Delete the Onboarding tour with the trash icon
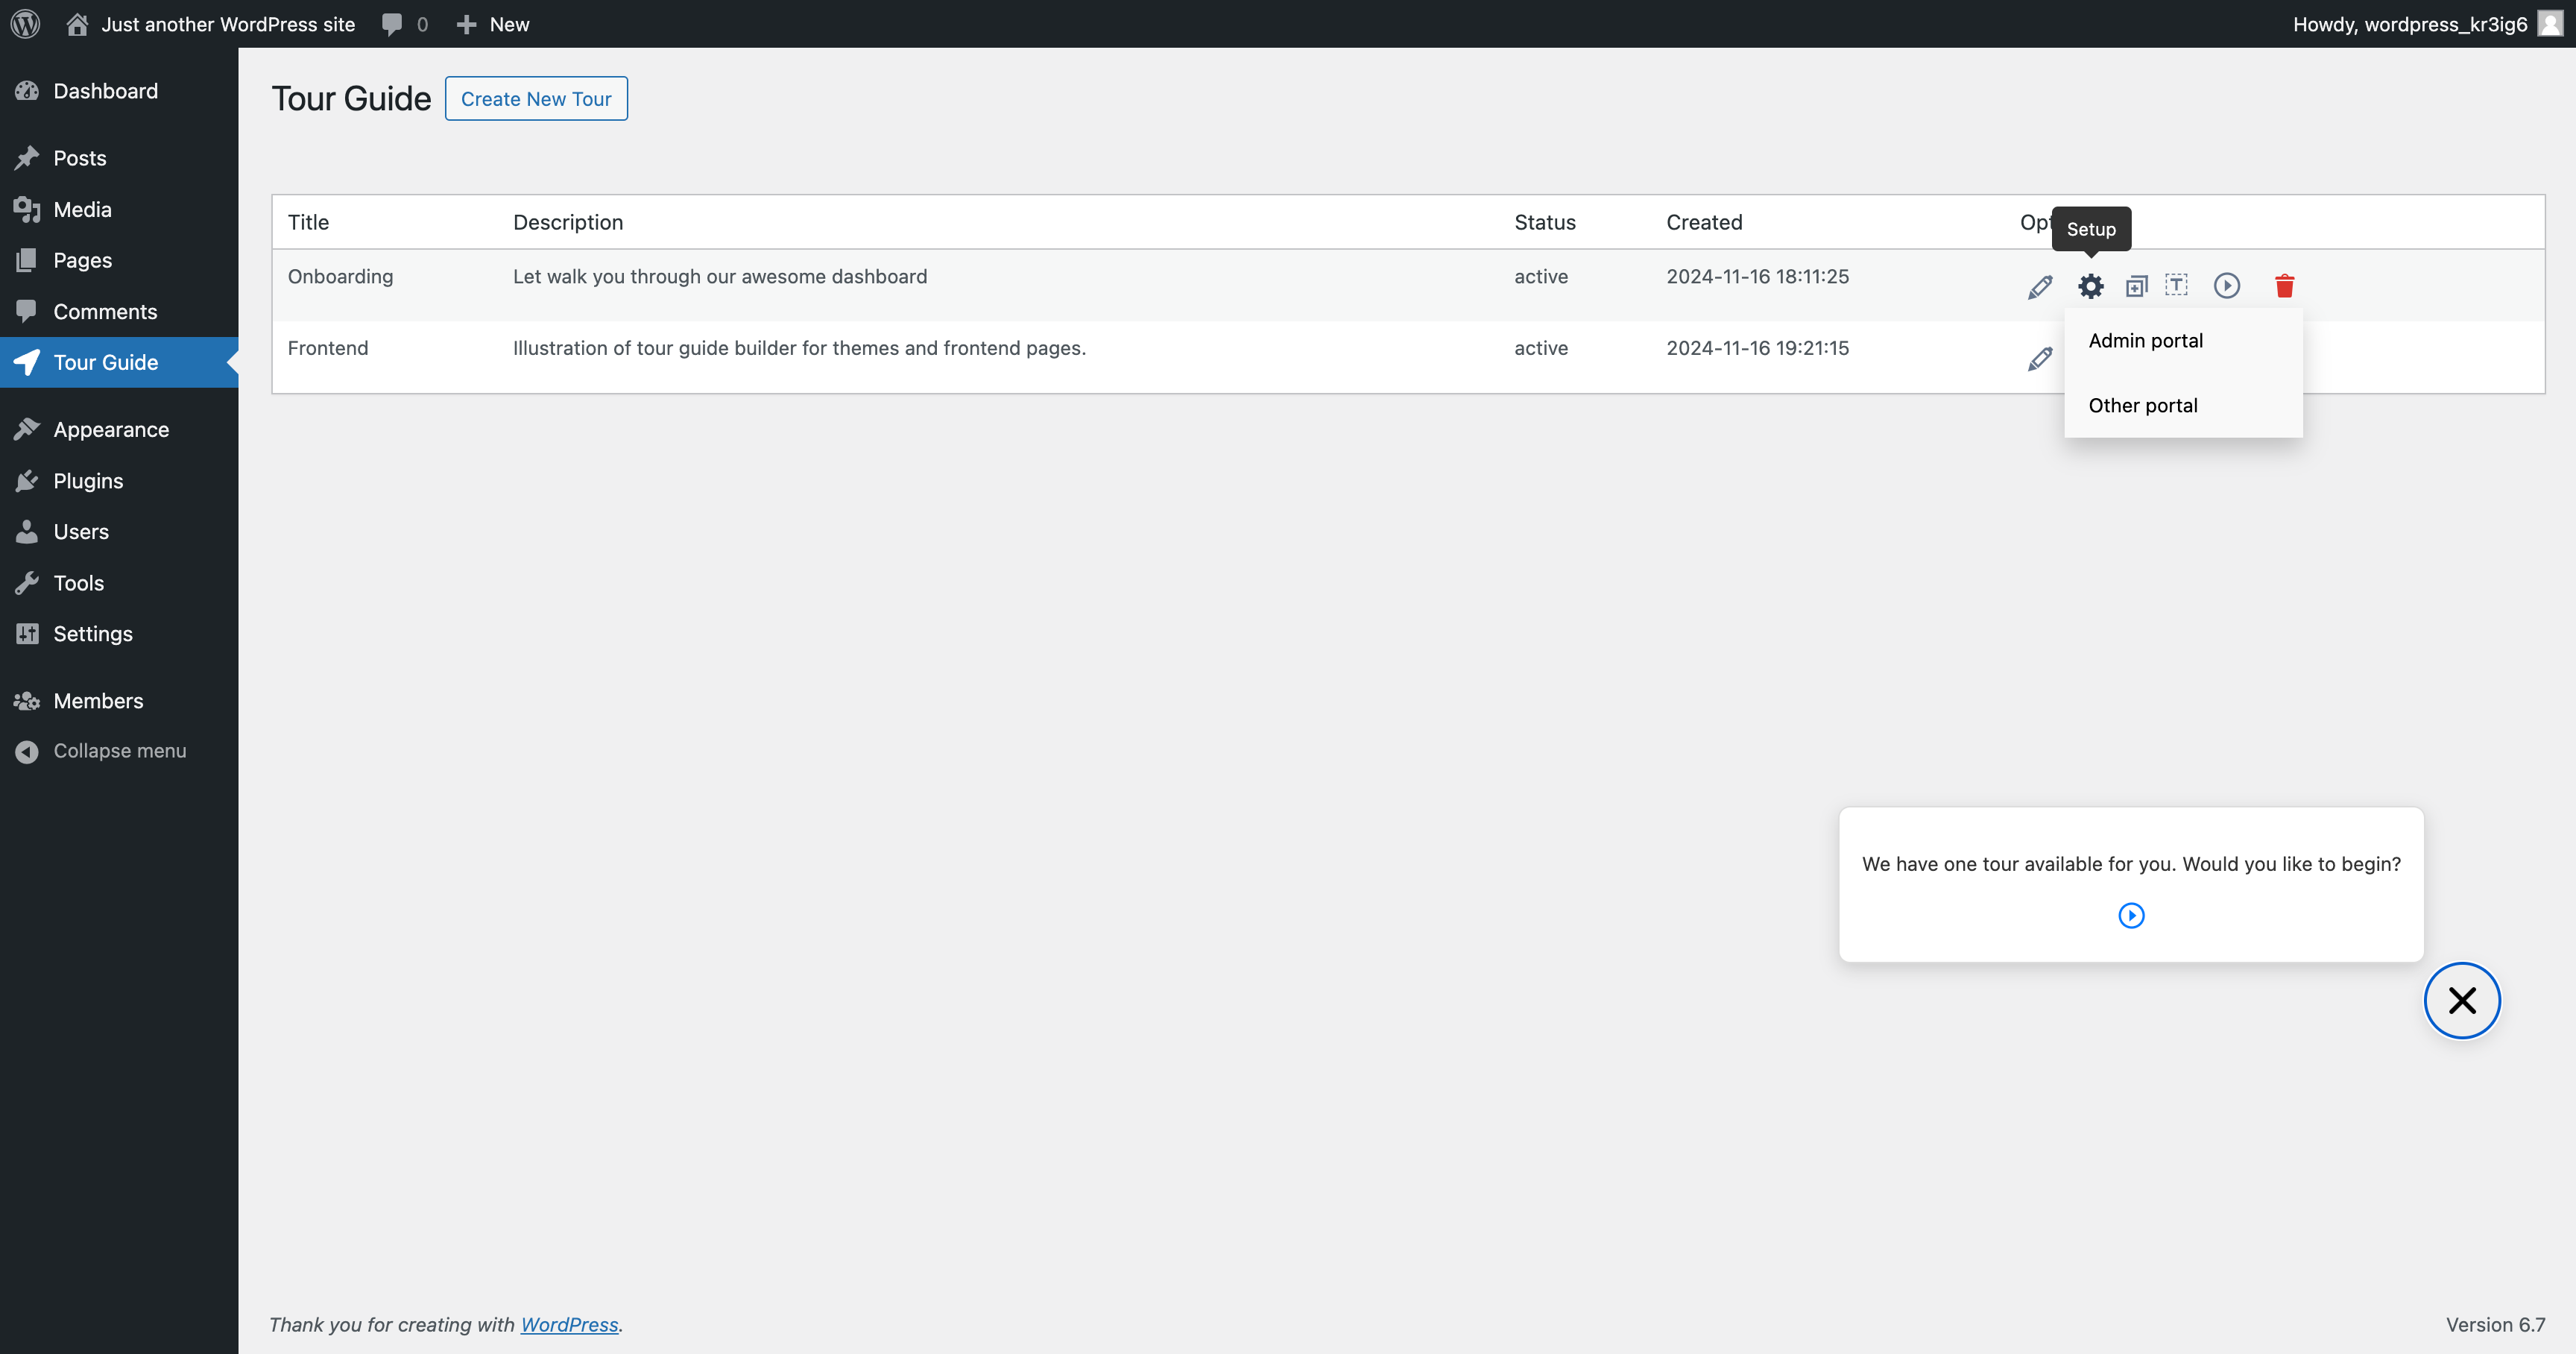2576x1354 pixels. (2285, 286)
